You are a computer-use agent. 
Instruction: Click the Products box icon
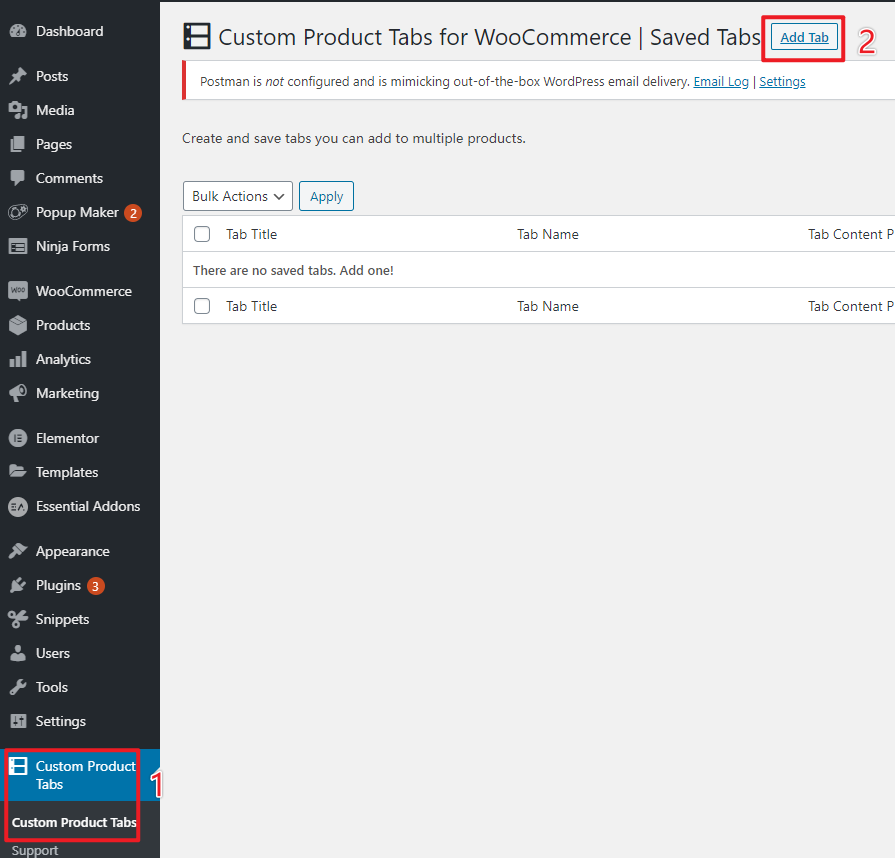click(x=18, y=325)
